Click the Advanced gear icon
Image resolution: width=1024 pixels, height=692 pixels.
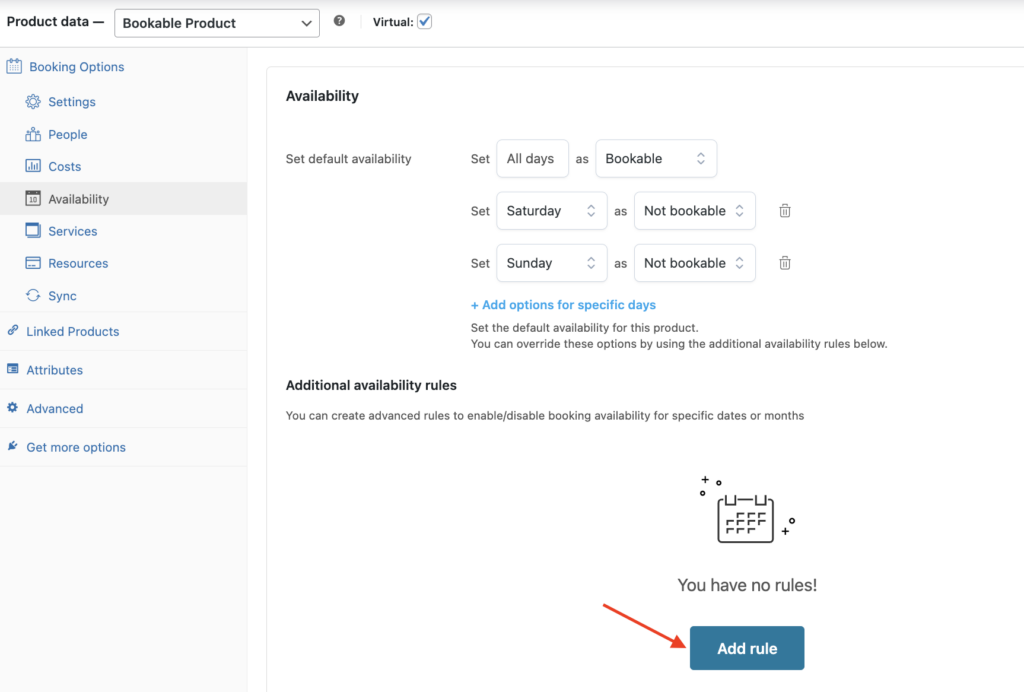(12, 407)
